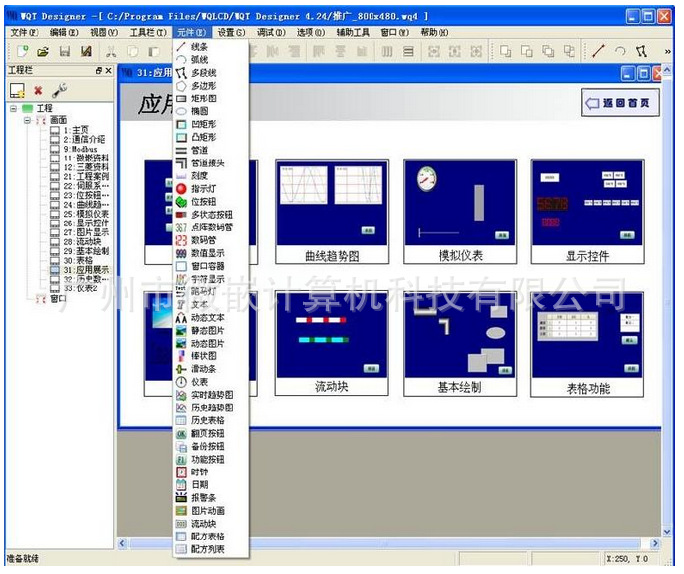684x574 pixels.
Task: Select the polyline tool in top-right toolbar
Action: tap(641, 52)
